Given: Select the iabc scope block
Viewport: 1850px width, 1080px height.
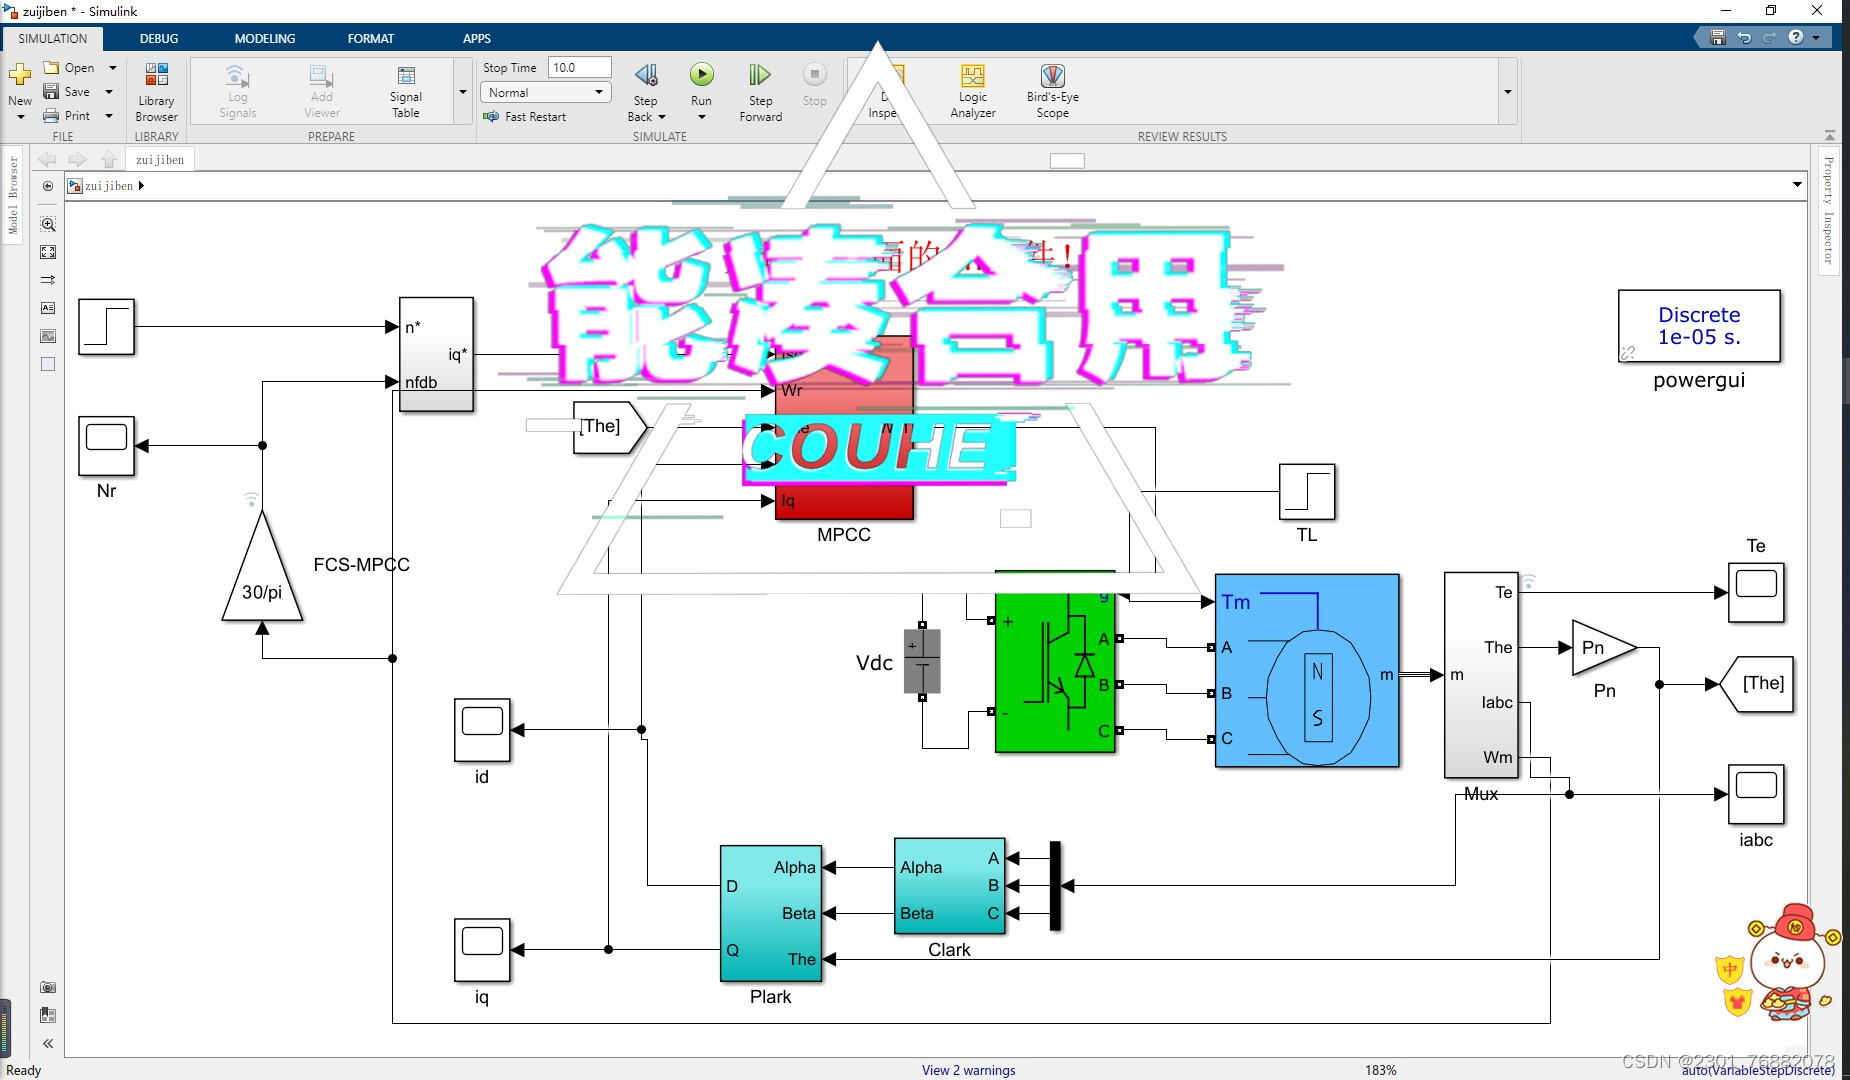Looking at the screenshot, I should pyautogui.click(x=1755, y=794).
